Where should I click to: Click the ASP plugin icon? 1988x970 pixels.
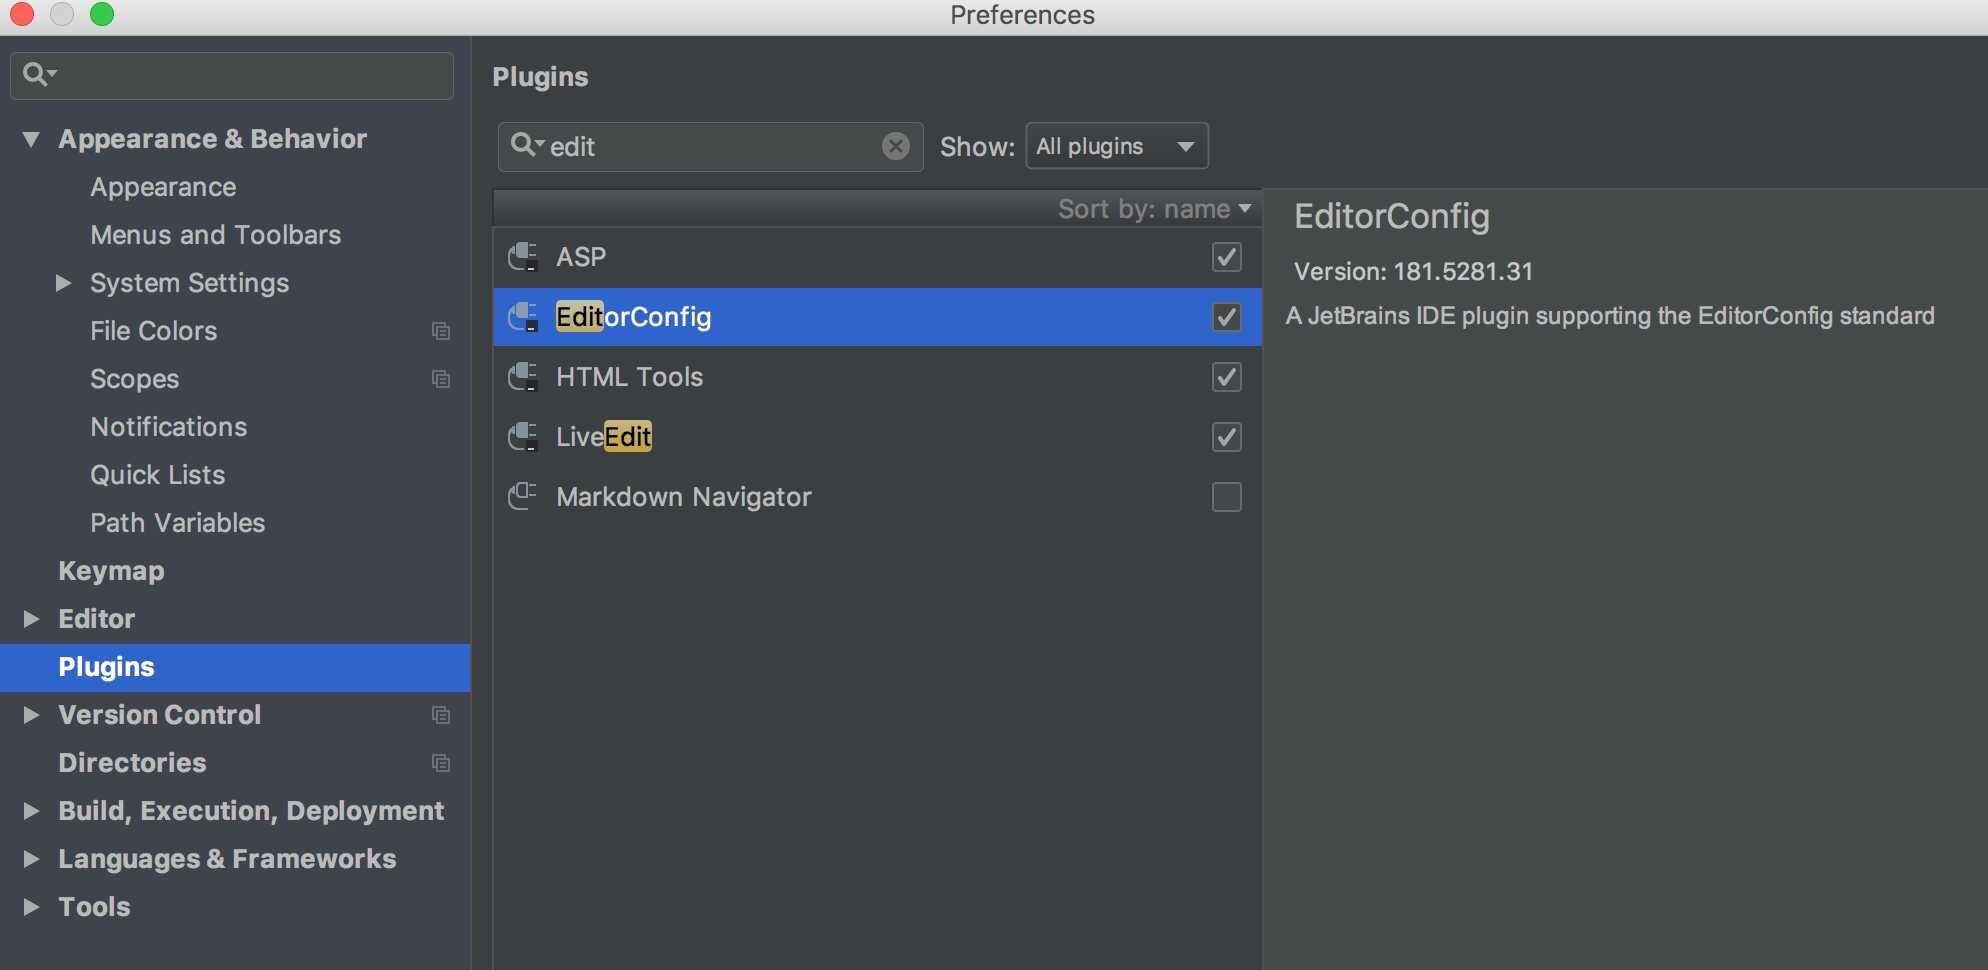(523, 257)
